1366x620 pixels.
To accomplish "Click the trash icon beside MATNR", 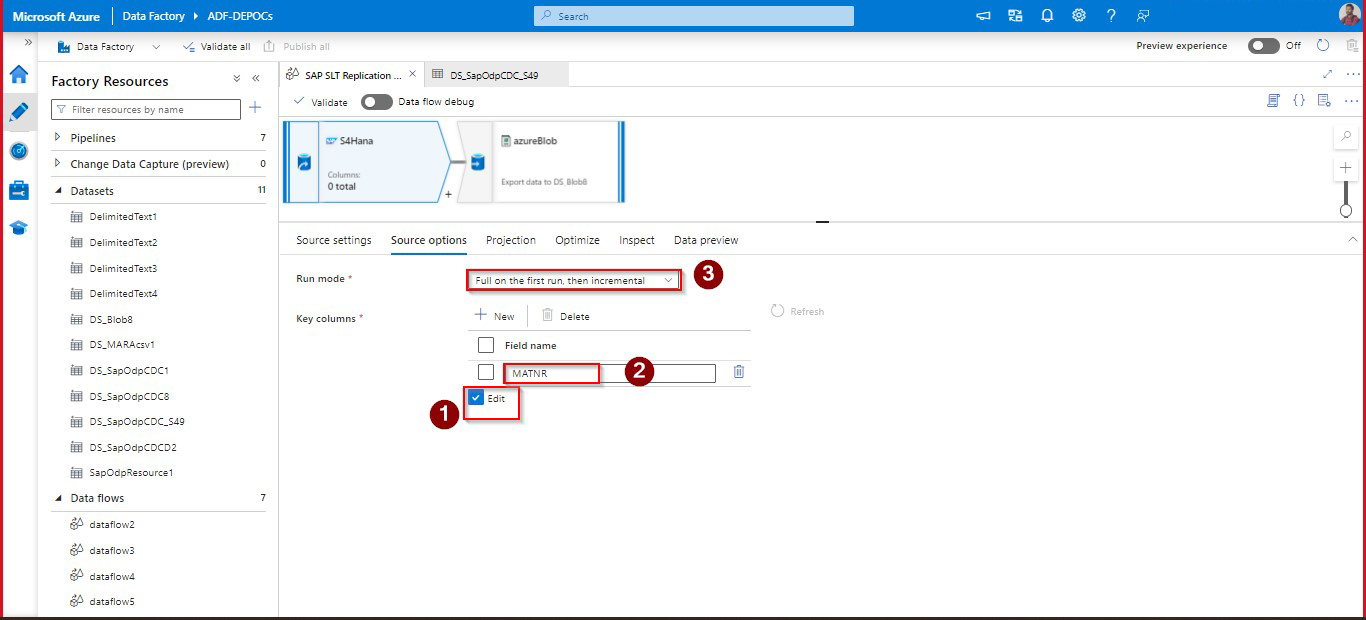I will (x=739, y=372).
